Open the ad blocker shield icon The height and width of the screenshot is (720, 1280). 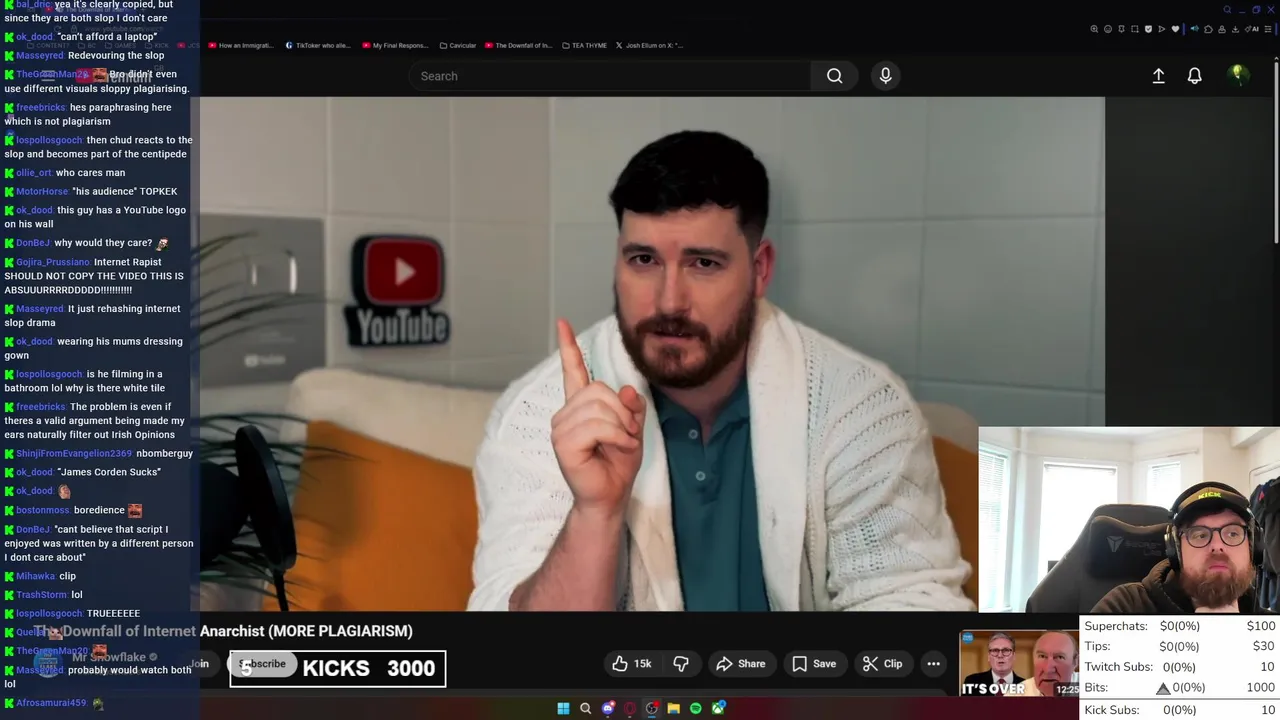pyautogui.click(x=1148, y=29)
